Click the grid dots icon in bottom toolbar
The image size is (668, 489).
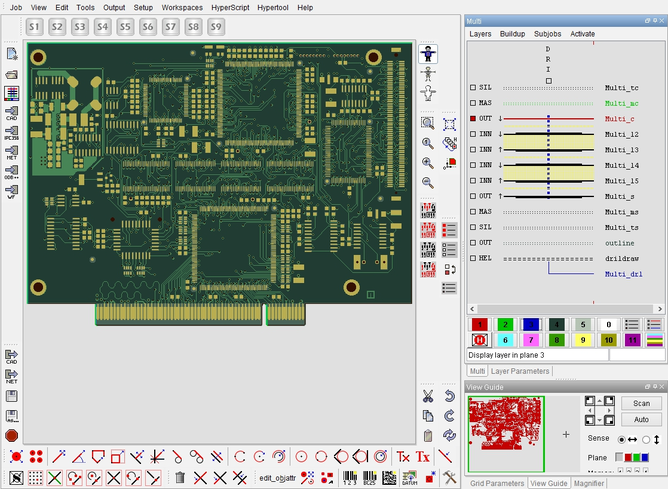pos(35,477)
